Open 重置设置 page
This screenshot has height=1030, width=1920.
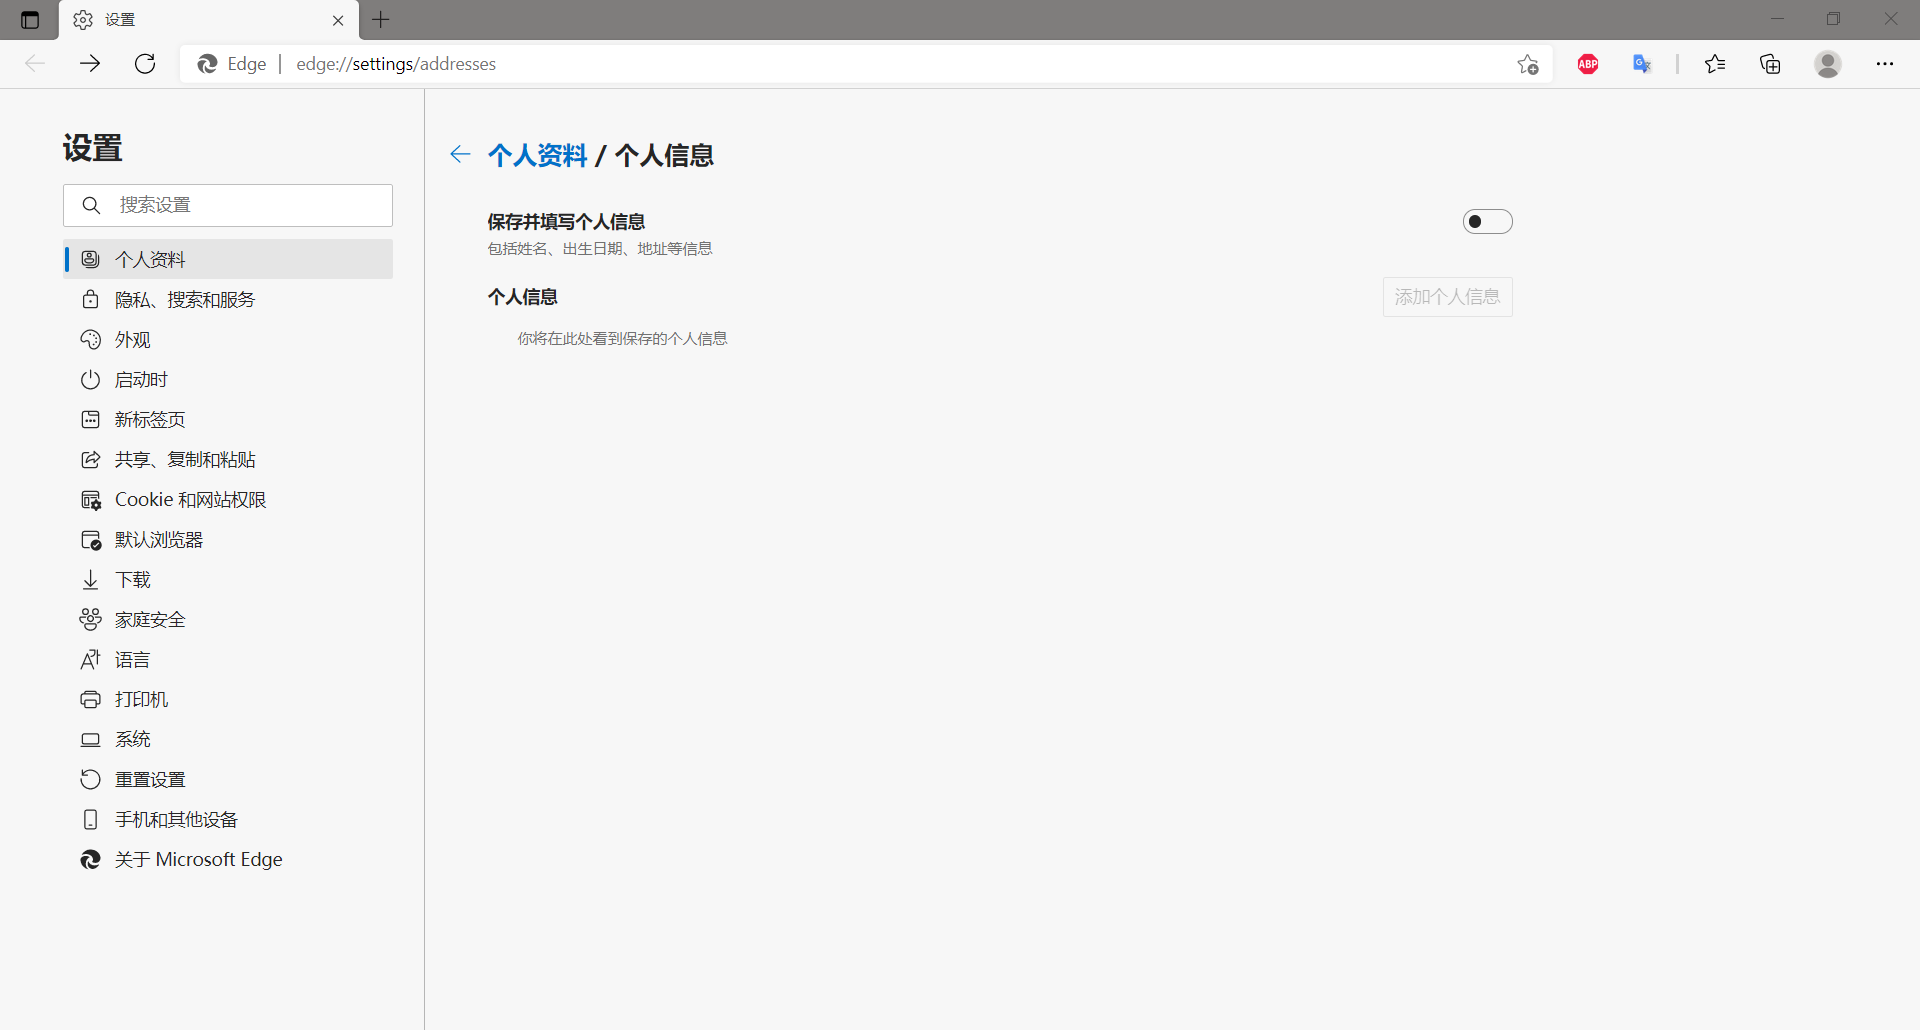[x=228, y=779]
